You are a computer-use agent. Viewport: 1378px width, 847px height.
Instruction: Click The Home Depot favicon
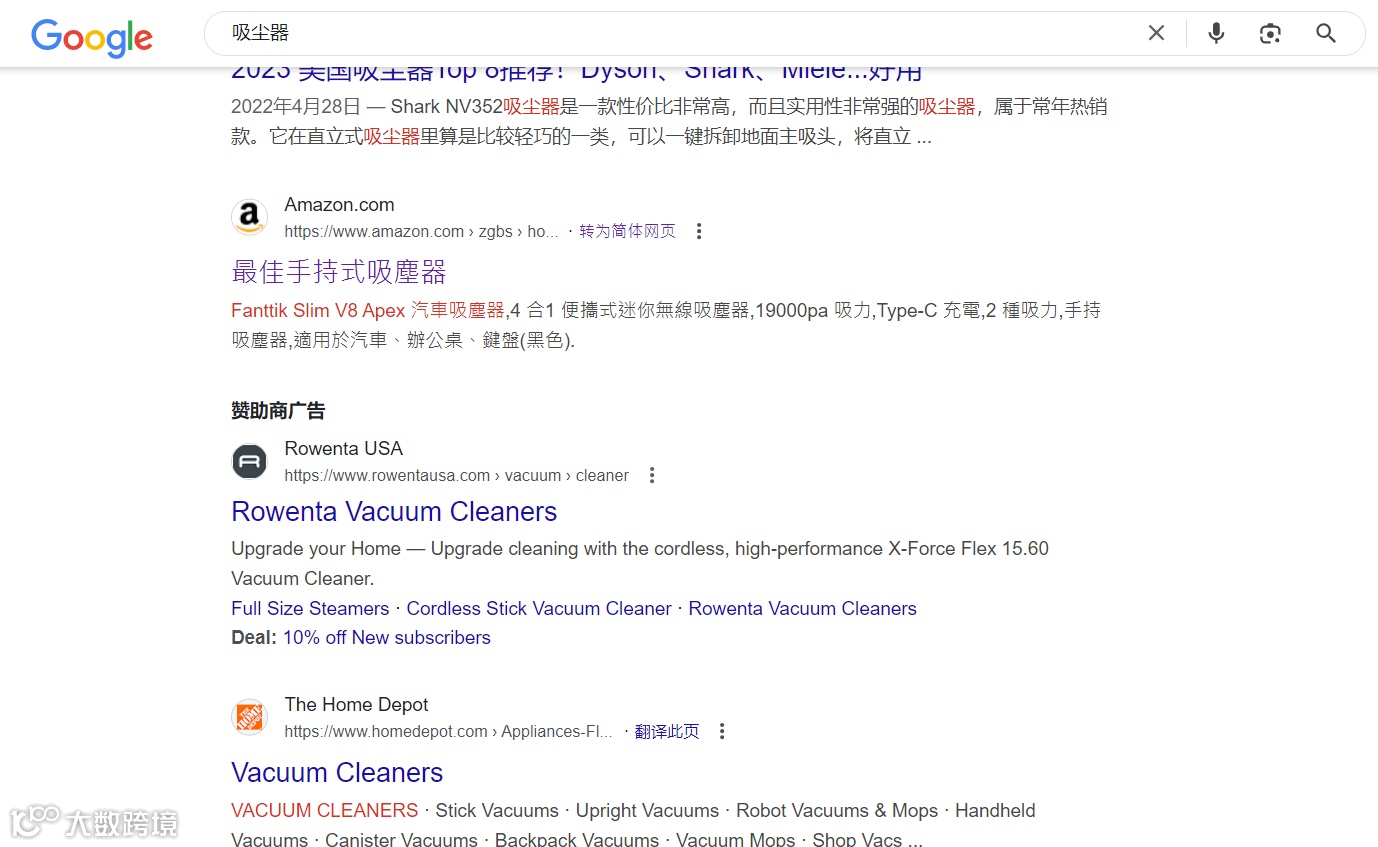[x=250, y=717]
